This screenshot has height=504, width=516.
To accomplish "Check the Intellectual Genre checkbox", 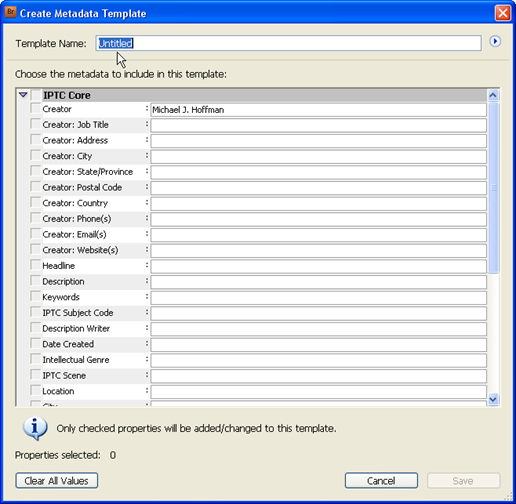I will click(x=35, y=359).
